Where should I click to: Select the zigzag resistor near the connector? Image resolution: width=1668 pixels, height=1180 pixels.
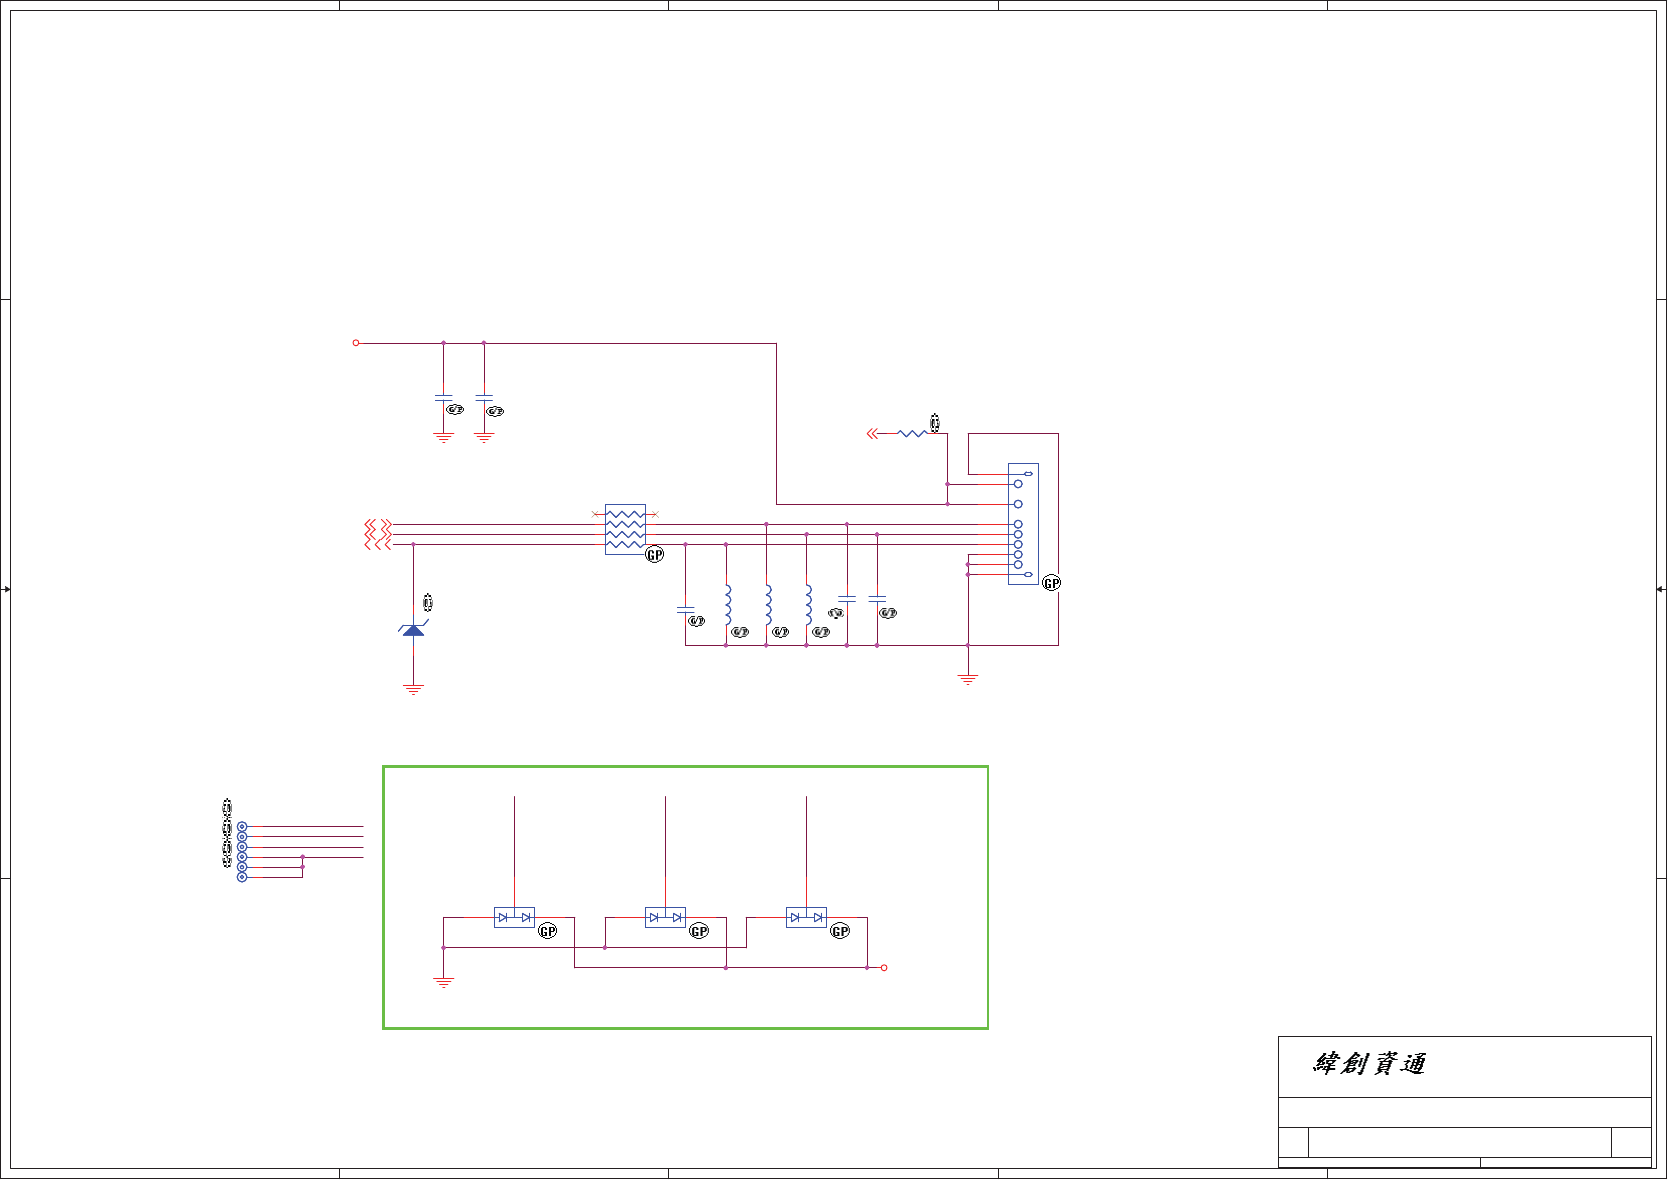(x=912, y=433)
